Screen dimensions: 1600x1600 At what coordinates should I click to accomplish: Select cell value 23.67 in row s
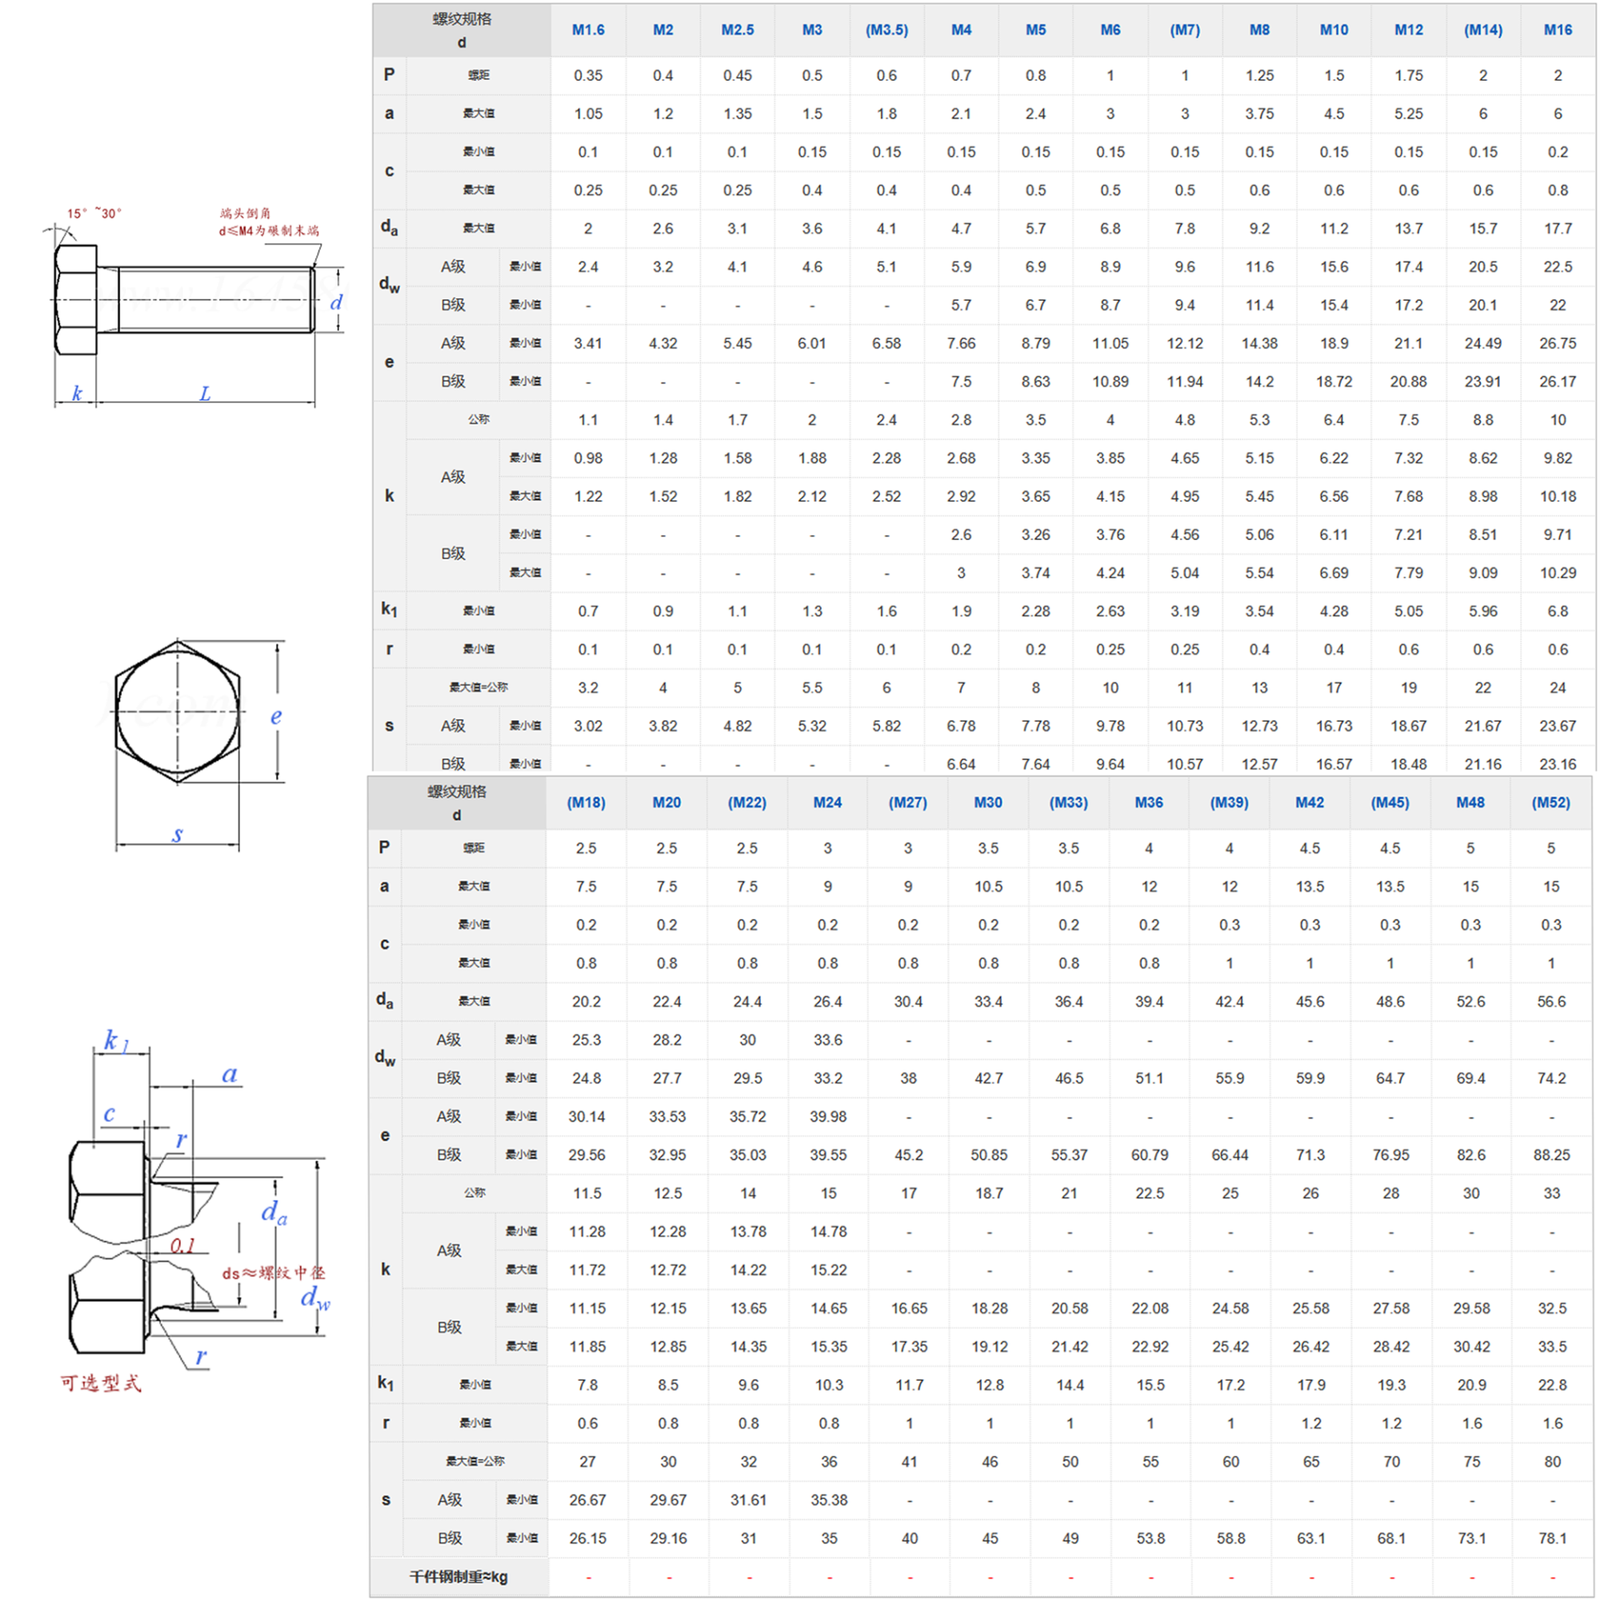click(x=1557, y=726)
